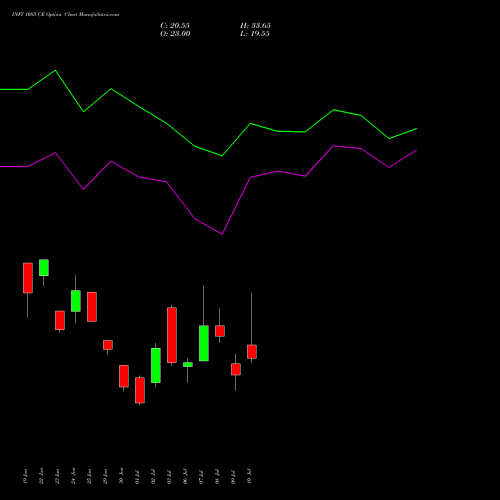Select the 24 Jun date label
Image resolution: width=500 pixels, height=500 pixels.
click(74, 476)
